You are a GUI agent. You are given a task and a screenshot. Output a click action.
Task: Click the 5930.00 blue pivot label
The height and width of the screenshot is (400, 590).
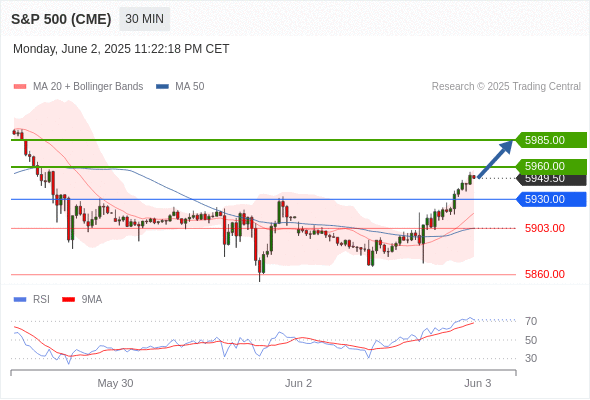pos(551,199)
